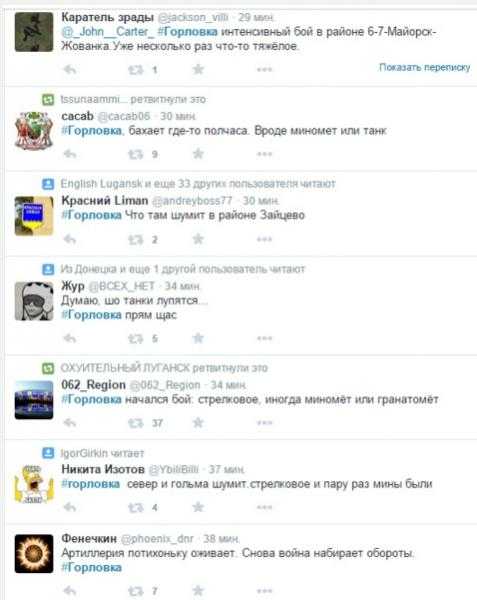Open the cacab username profile link

77,116
